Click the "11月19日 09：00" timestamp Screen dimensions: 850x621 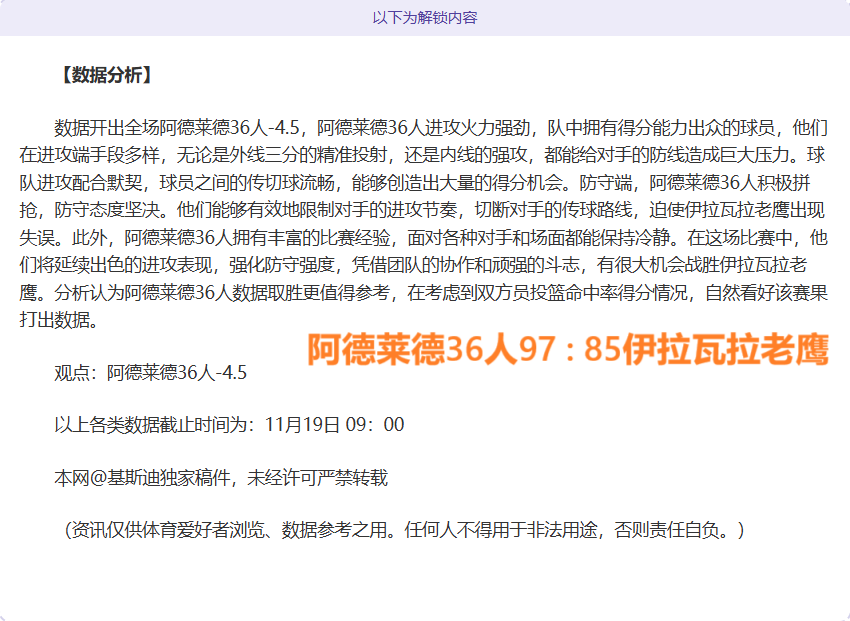point(335,425)
